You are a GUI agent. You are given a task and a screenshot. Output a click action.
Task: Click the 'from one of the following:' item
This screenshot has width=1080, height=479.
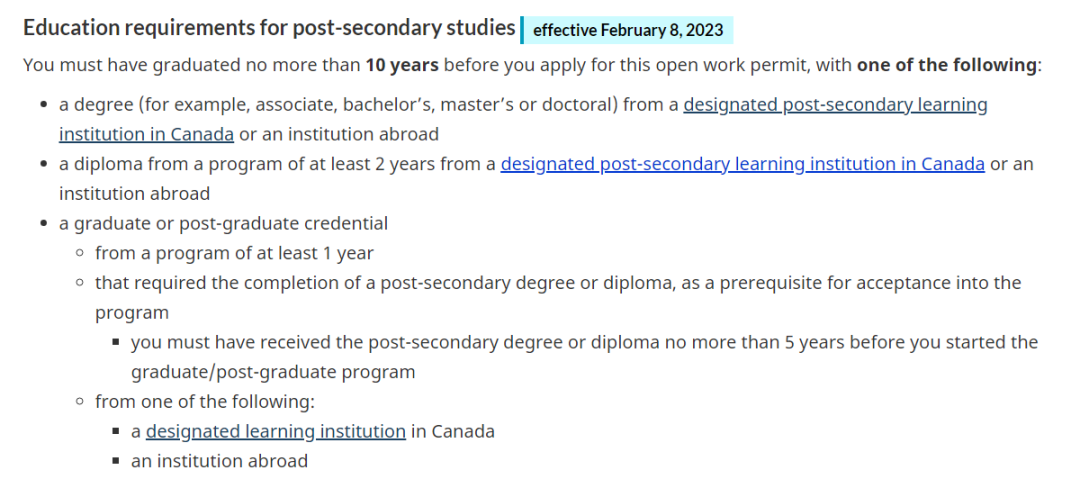pyautogui.click(x=204, y=402)
